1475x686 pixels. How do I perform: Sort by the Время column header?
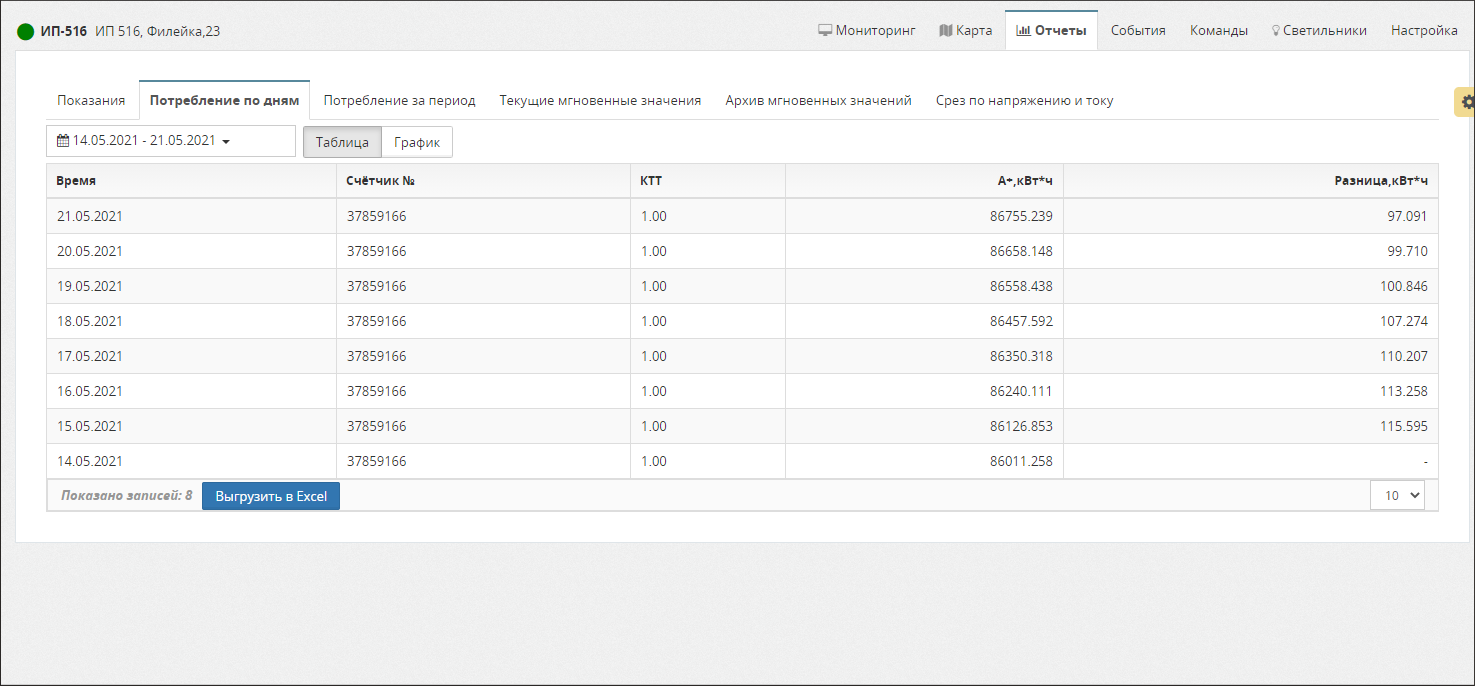77,181
